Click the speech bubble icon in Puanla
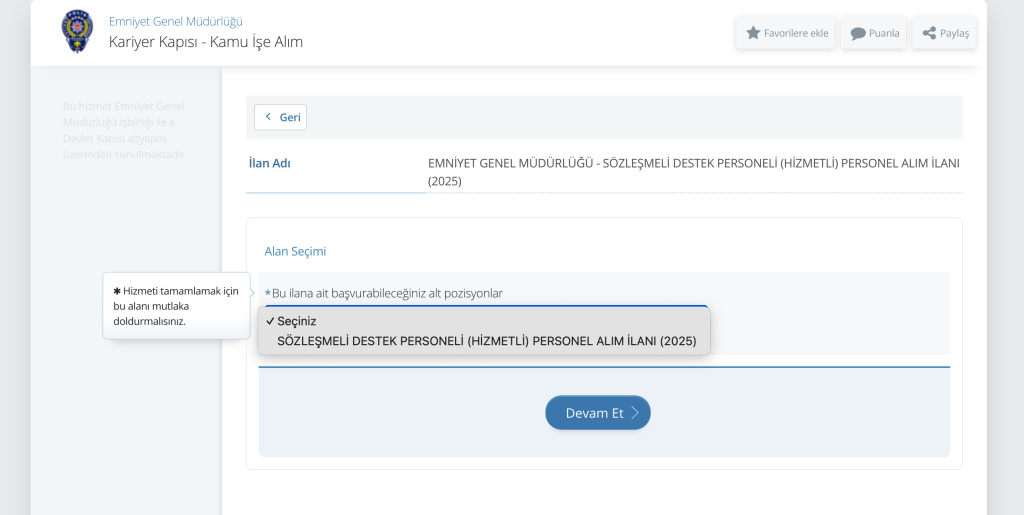The height and width of the screenshot is (515, 1024). coord(857,33)
